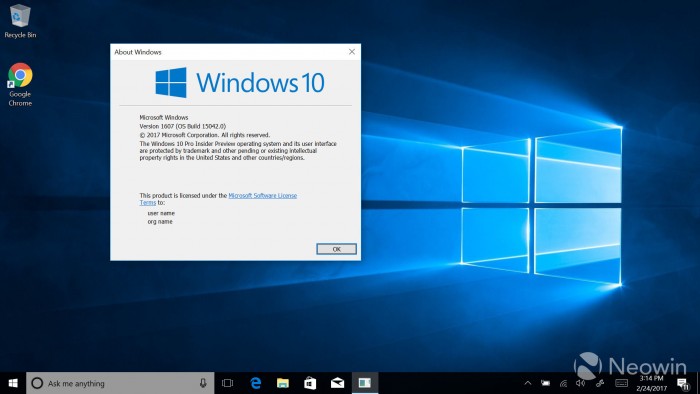Click the Show desktop sliver at taskbar end
Screen dimensions: 700x394
coord(698,383)
